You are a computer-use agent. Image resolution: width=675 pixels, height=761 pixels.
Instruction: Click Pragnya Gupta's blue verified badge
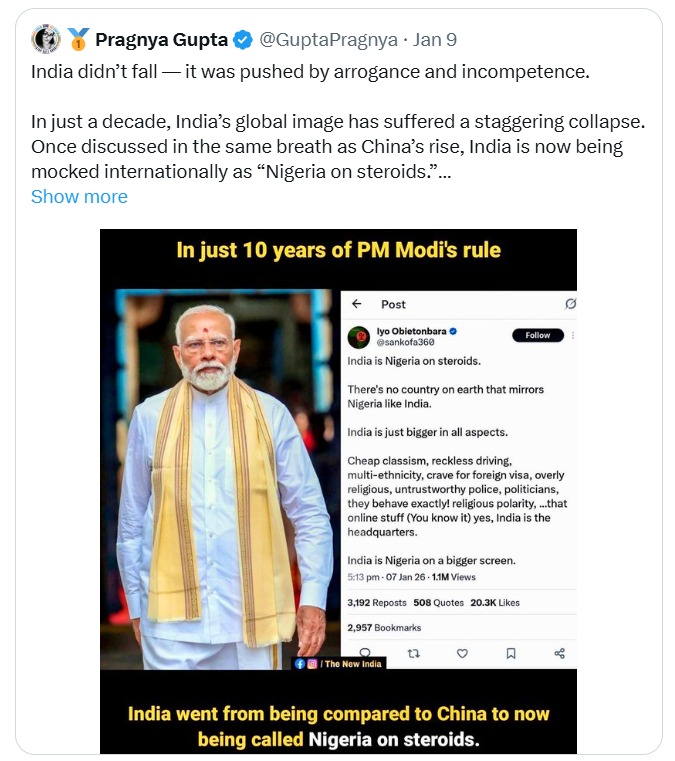coord(242,41)
